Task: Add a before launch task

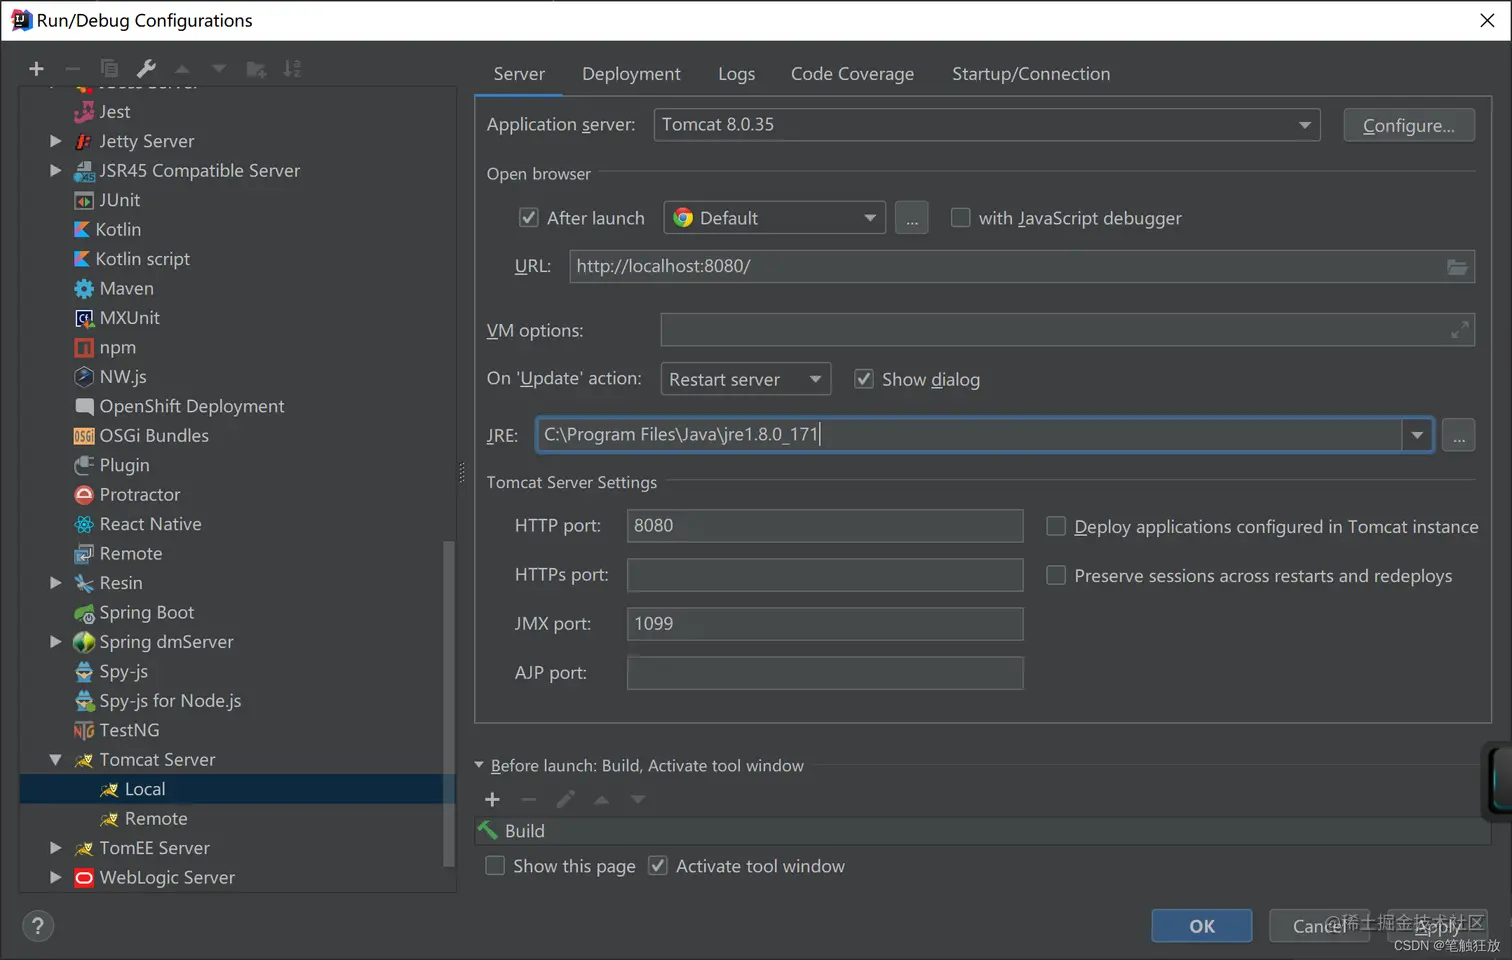Action: tap(492, 799)
